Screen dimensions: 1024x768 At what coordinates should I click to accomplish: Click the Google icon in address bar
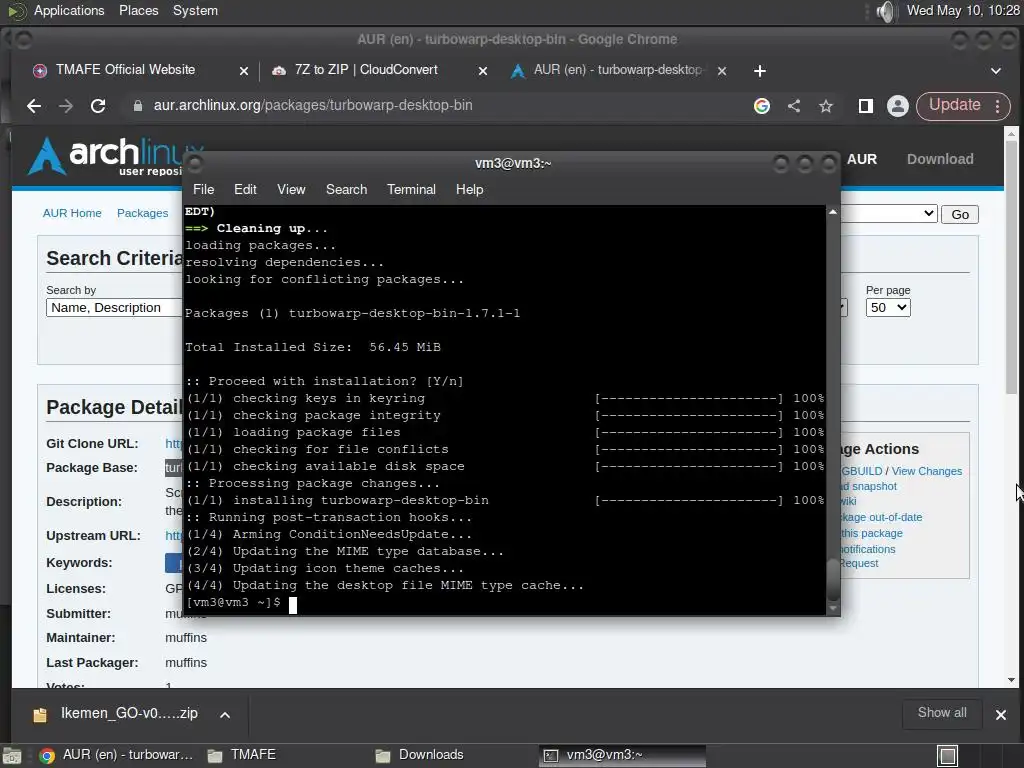point(761,106)
